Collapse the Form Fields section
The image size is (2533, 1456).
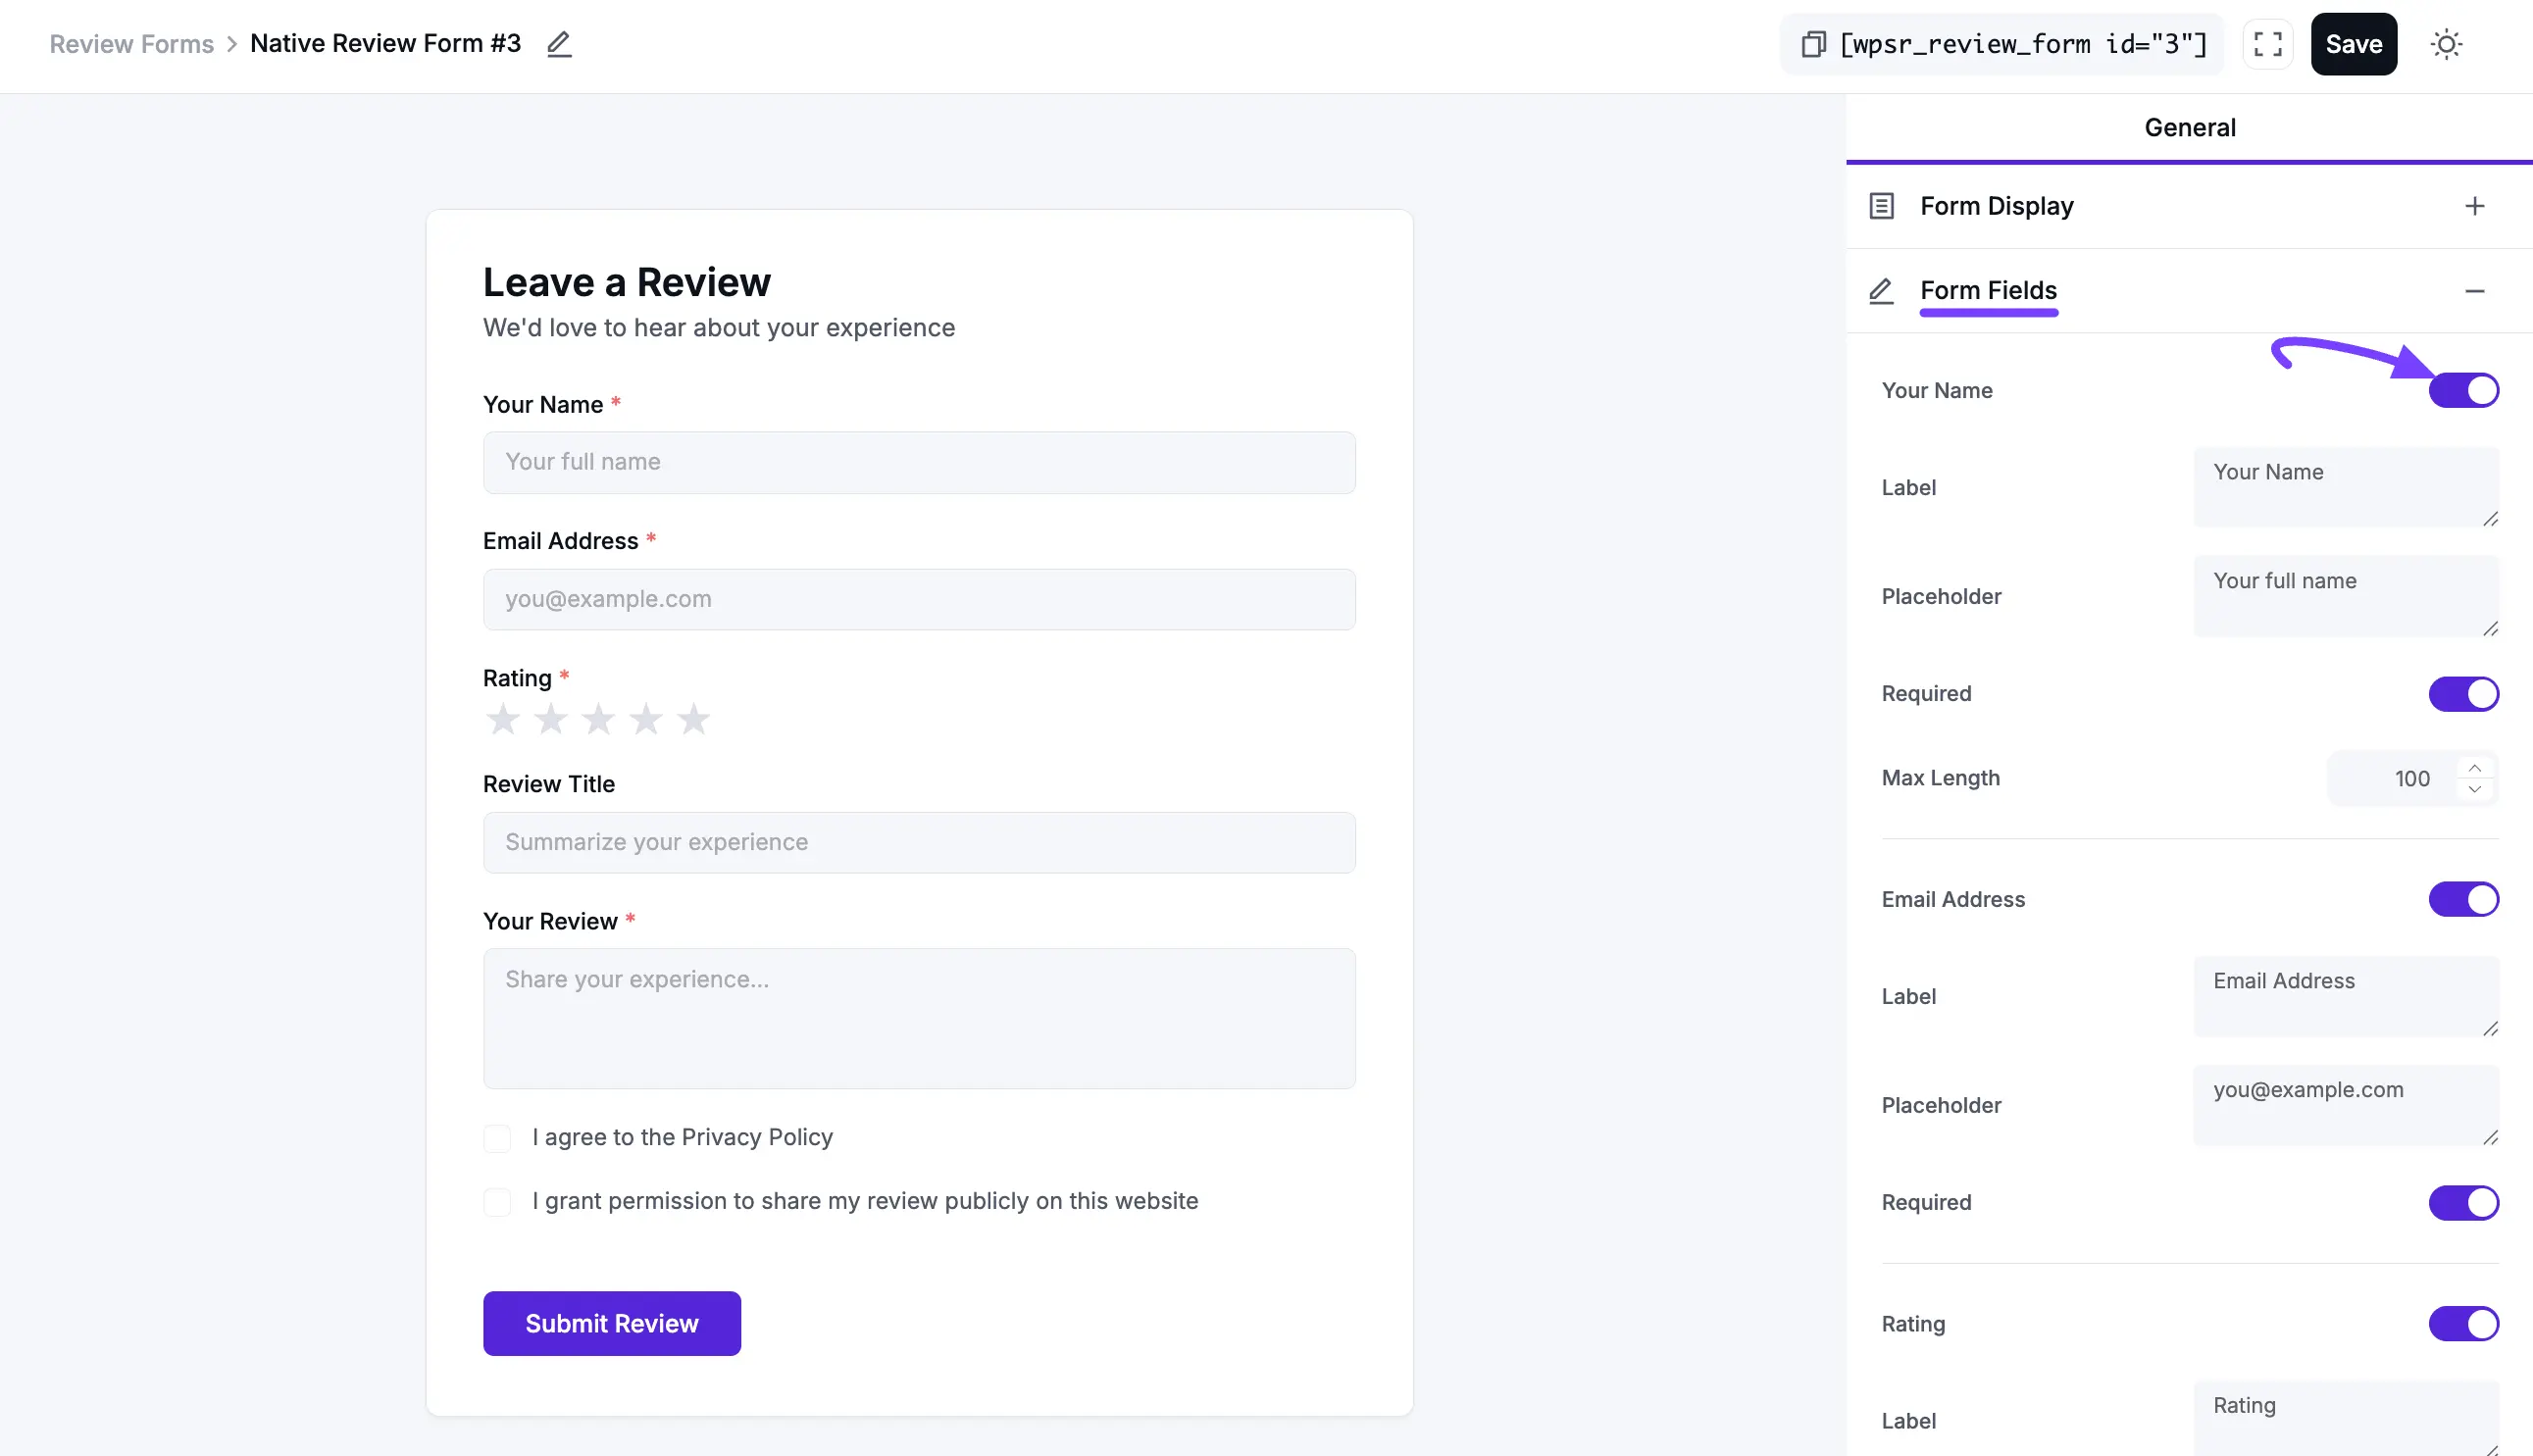click(x=2476, y=289)
